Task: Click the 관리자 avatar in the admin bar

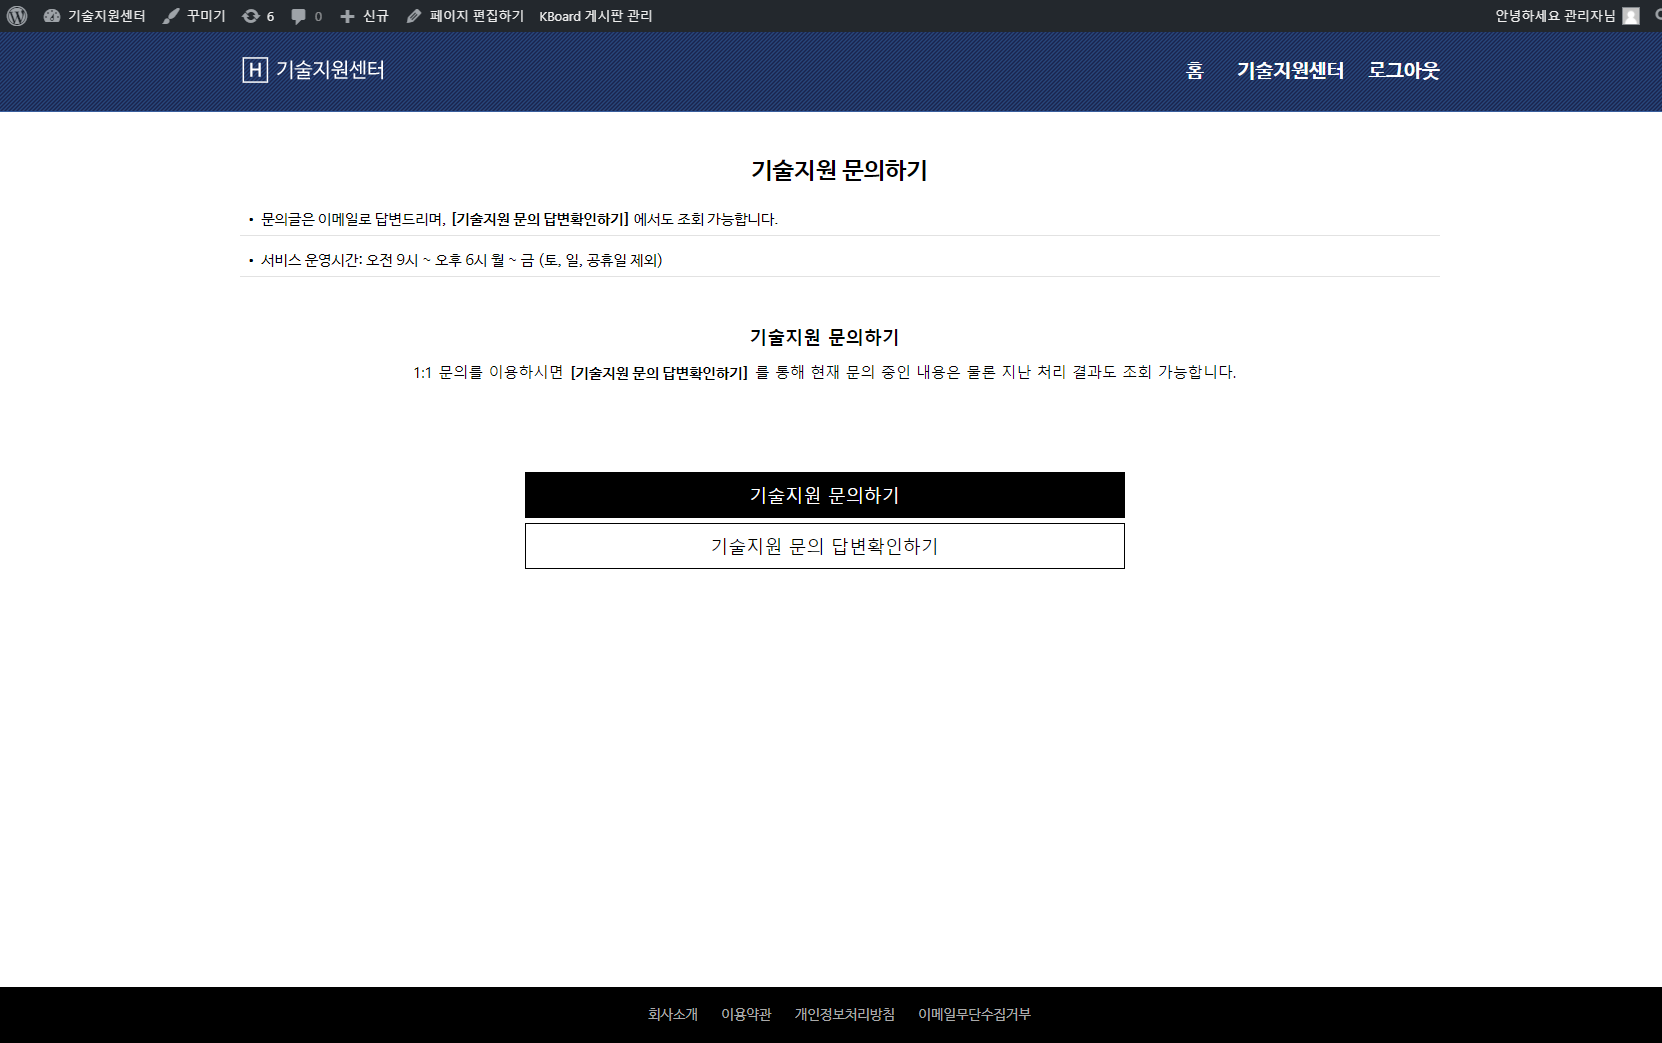Action: pyautogui.click(x=1631, y=16)
